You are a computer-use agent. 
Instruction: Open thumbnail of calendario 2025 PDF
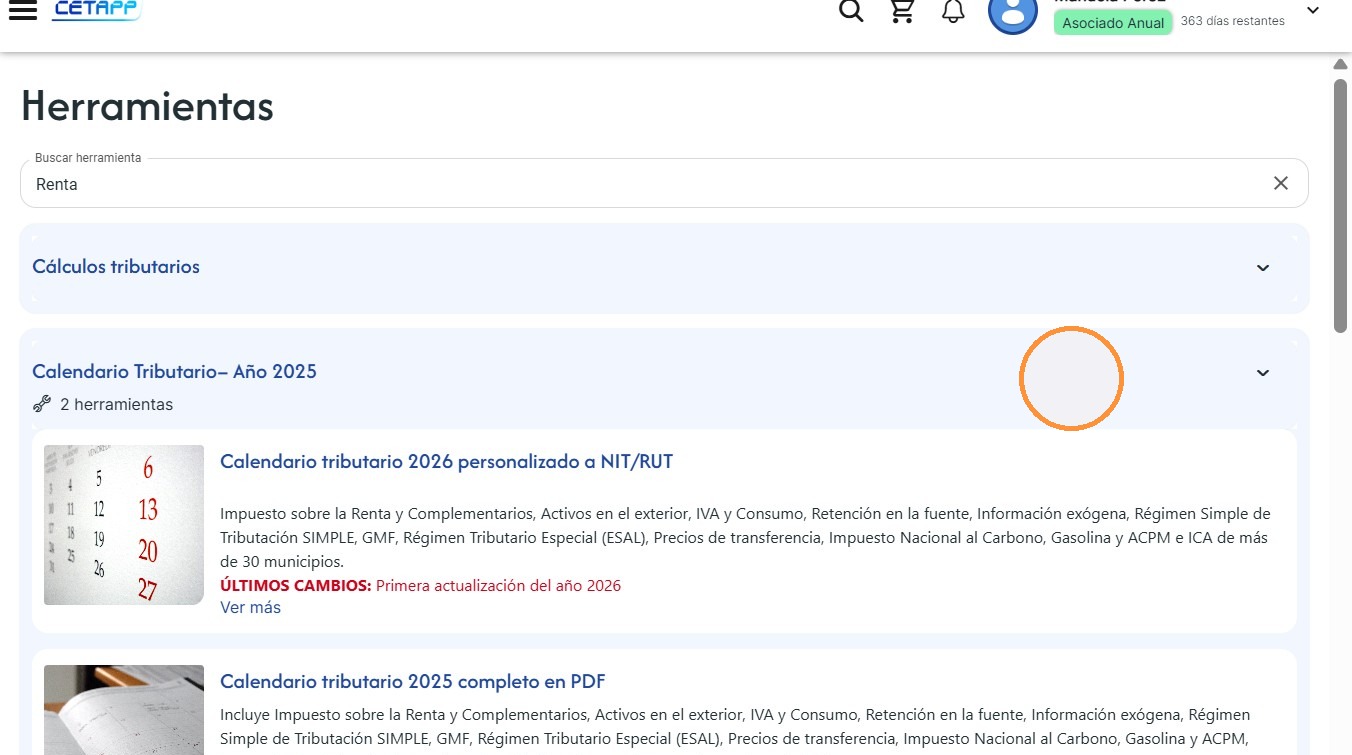[x=124, y=710]
